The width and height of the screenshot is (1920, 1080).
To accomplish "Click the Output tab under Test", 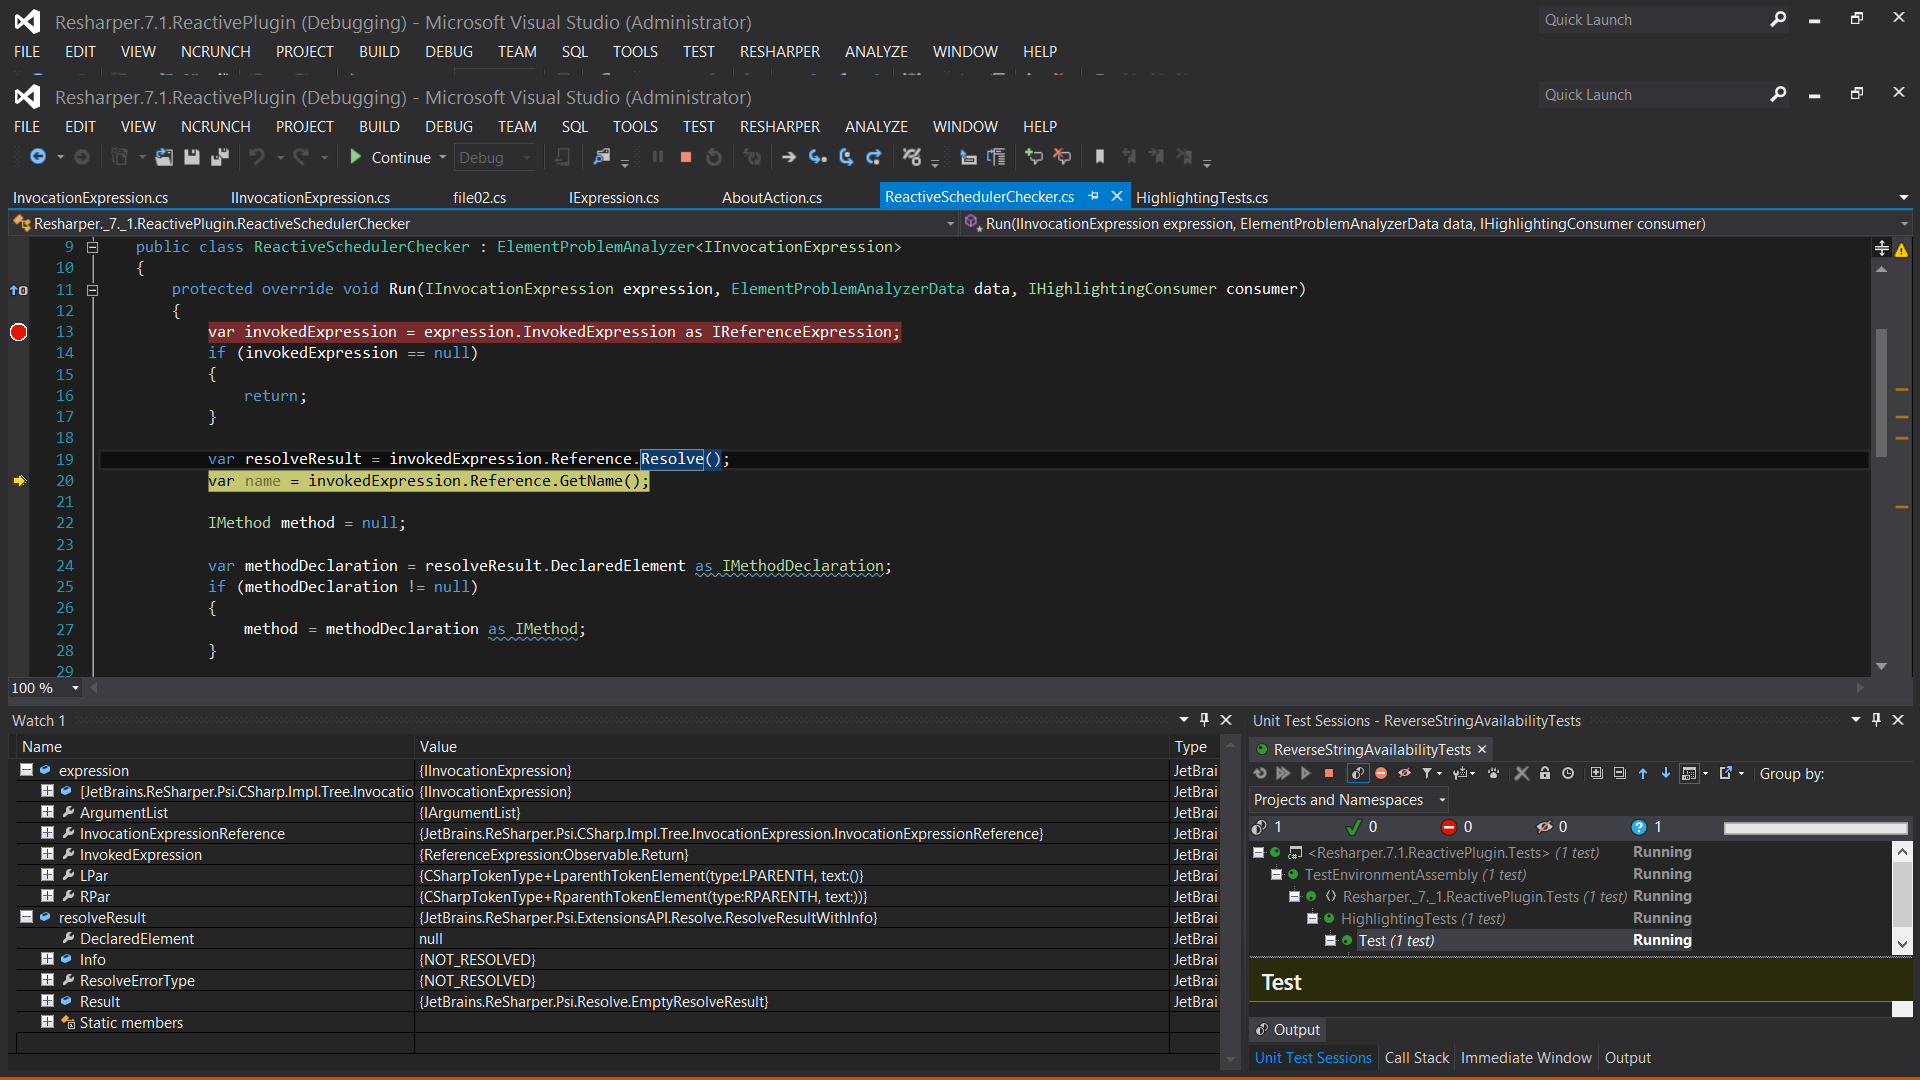I will point(1288,1029).
